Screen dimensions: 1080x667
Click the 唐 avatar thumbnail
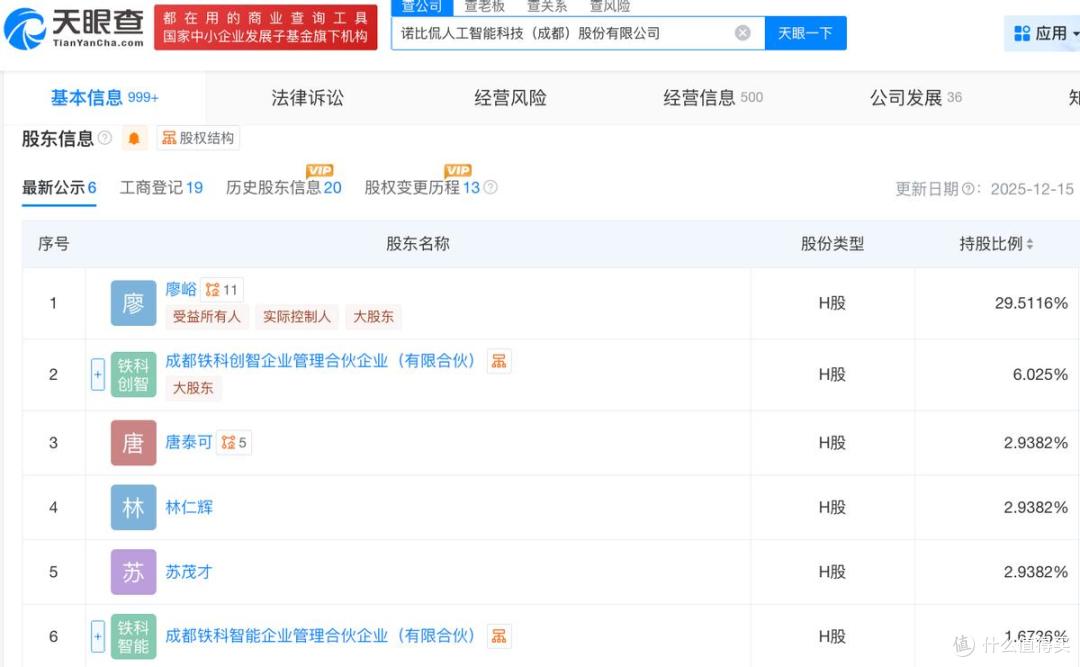(x=134, y=443)
